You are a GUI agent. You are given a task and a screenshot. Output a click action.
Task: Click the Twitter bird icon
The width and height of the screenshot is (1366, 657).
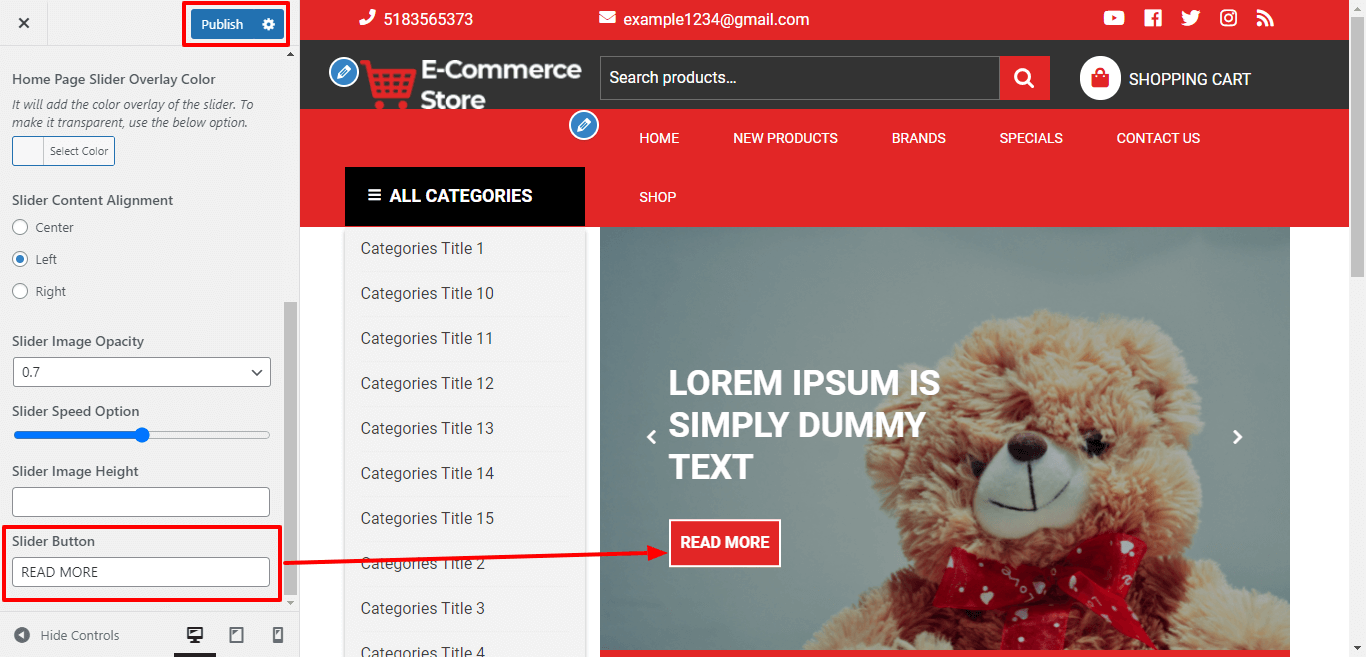tap(1190, 18)
